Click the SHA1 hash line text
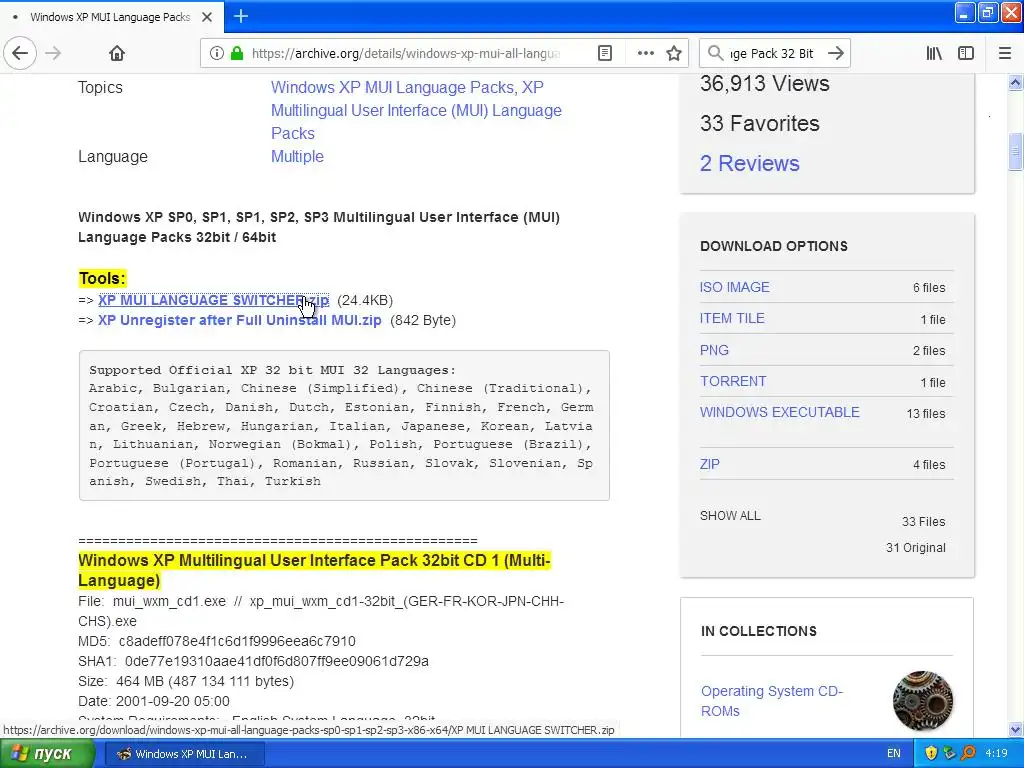The width and height of the screenshot is (1024, 768). (253, 661)
